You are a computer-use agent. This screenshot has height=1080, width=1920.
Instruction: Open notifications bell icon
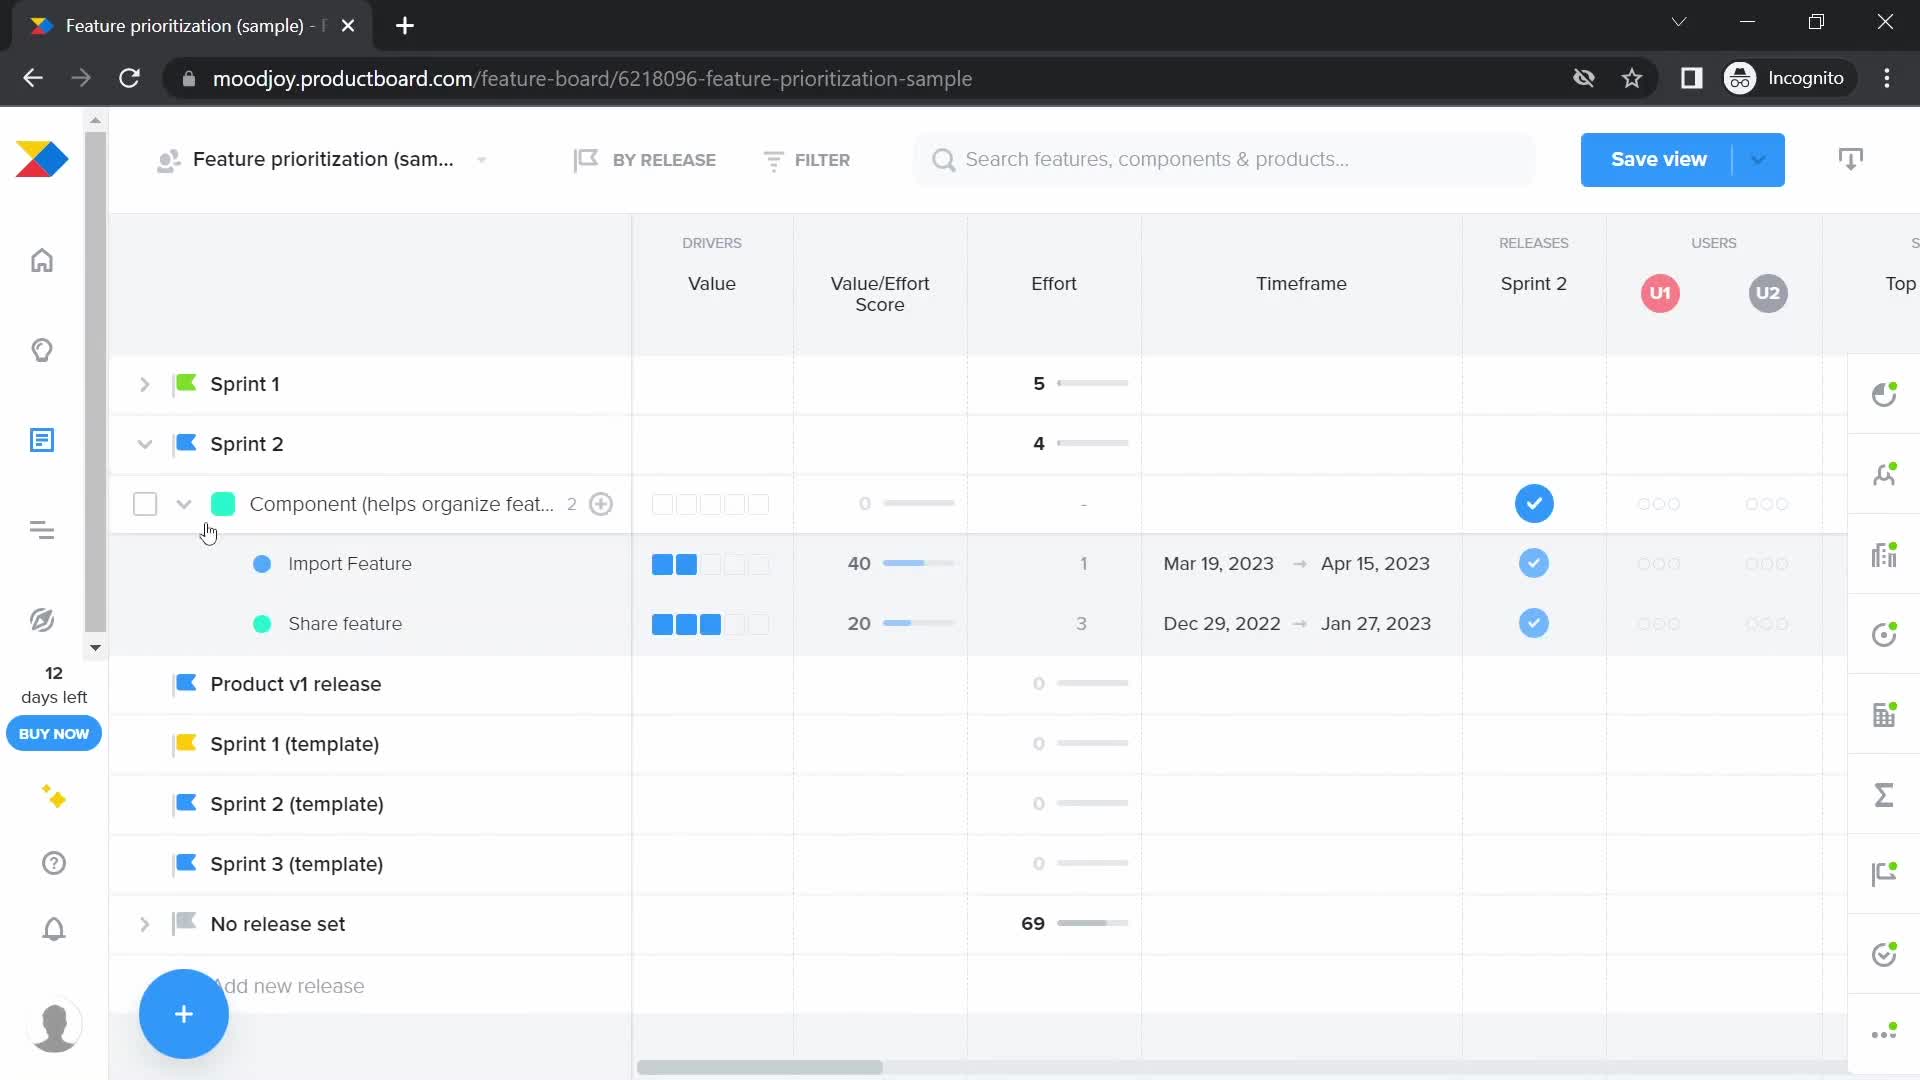[54, 929]
